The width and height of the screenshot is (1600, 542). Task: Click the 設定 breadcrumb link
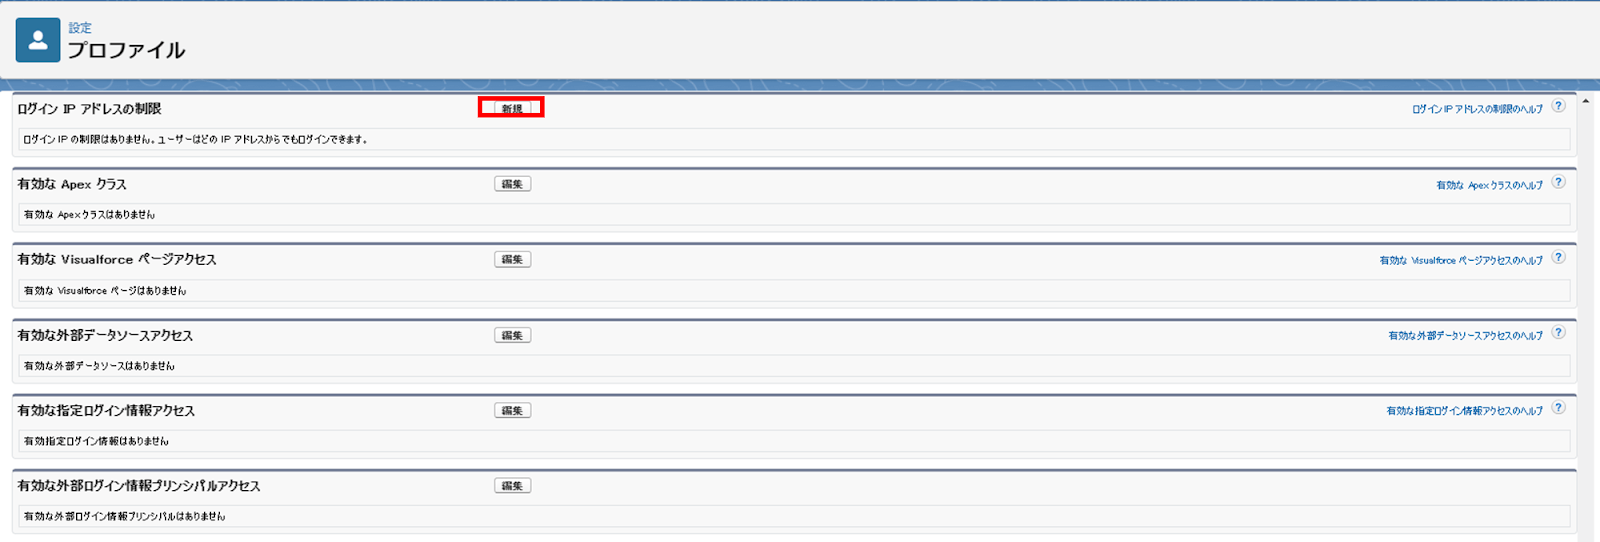pyautogui.click(x=80, y=28)
